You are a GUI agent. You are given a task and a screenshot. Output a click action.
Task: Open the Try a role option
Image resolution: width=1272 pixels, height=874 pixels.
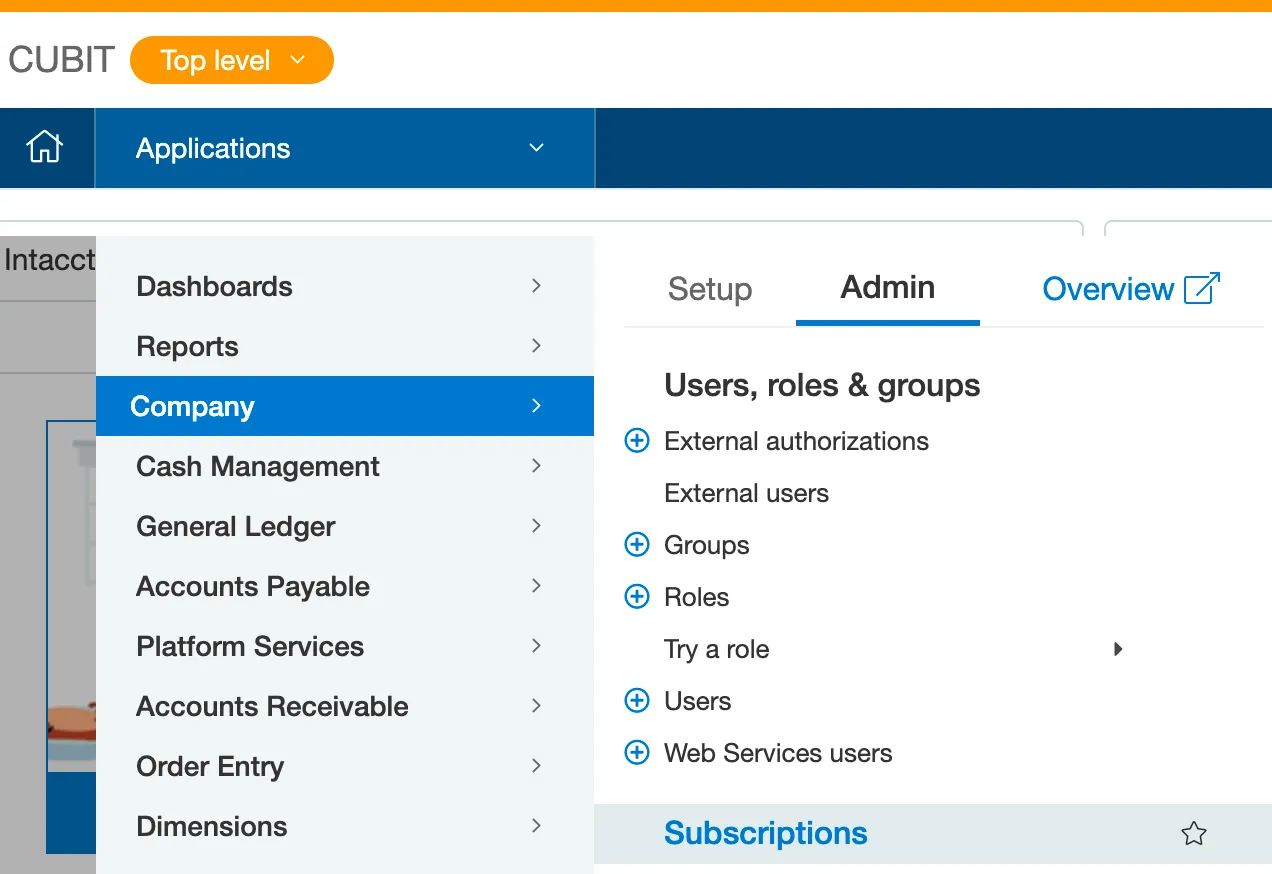716,649
